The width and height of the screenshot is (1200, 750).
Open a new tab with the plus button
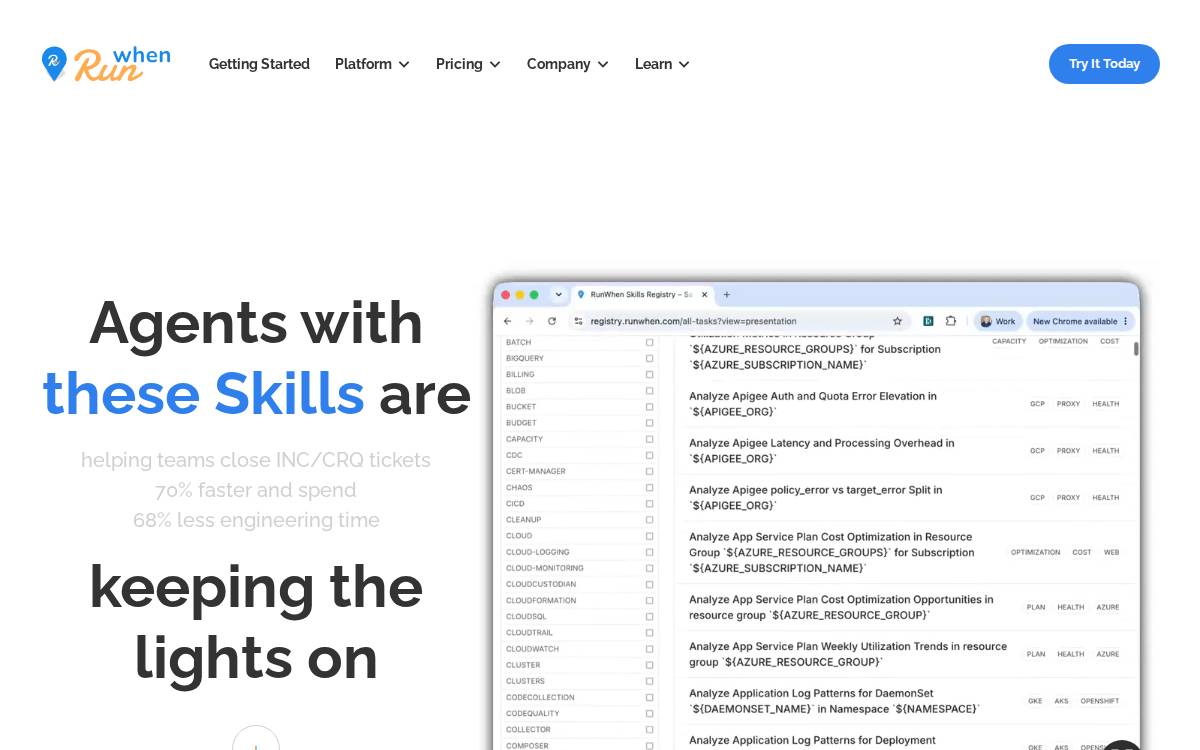pyautogui.click(x=727, y=295)
